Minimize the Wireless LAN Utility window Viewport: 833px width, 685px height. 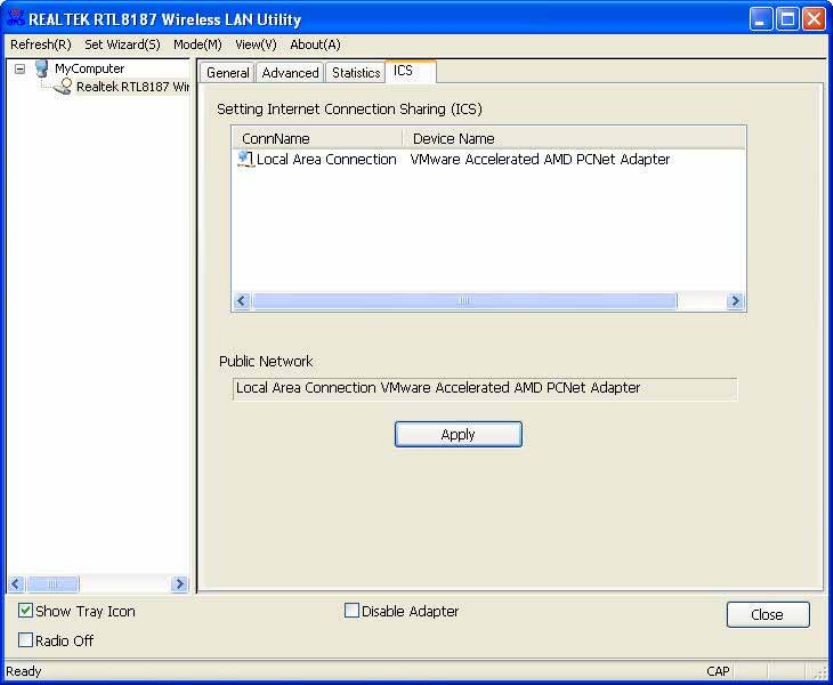[x=761, y=19]
